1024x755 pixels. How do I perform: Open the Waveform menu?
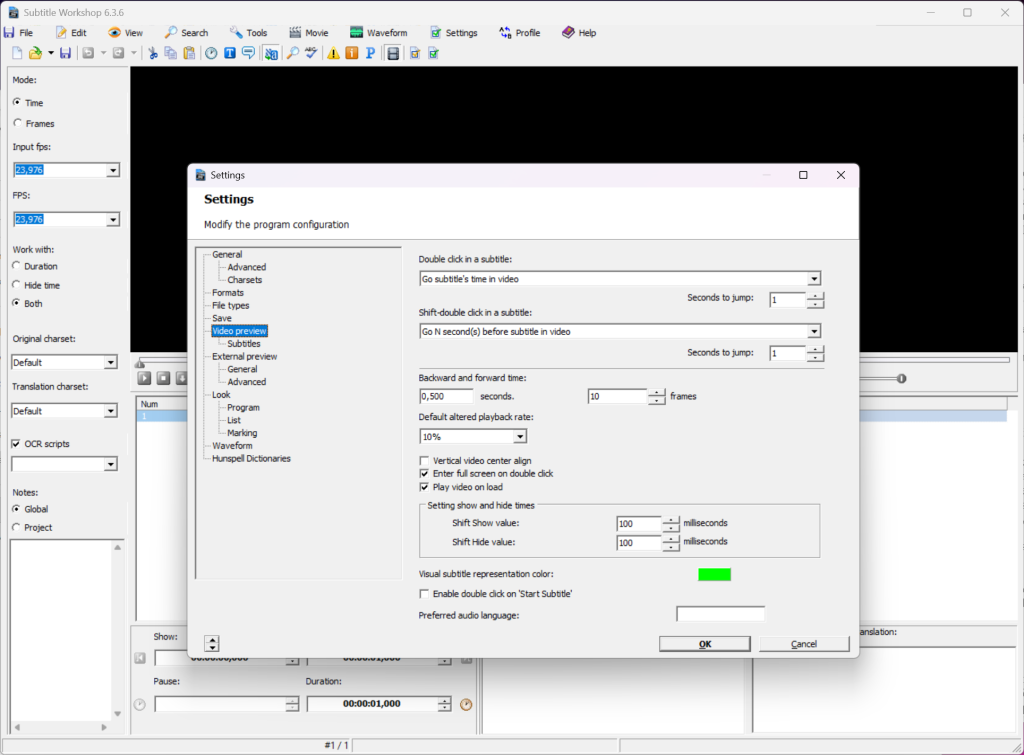tap(379, 33)
